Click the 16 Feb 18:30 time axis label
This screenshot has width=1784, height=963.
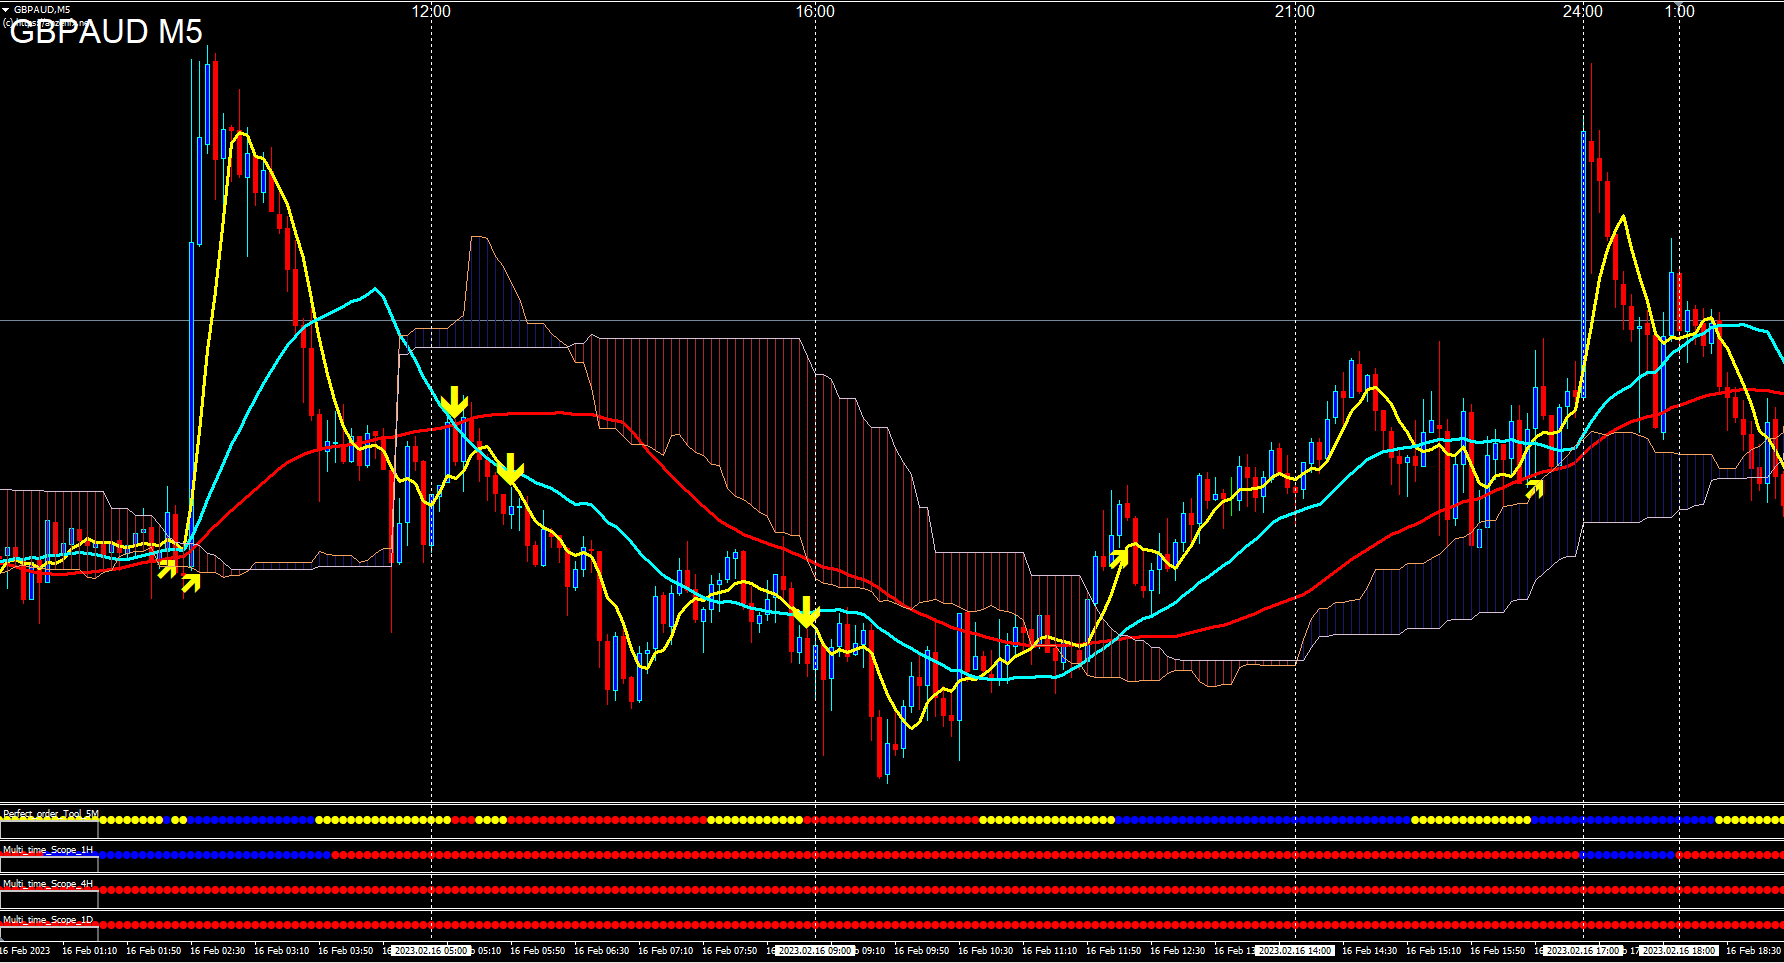[x=1753, y=951]
